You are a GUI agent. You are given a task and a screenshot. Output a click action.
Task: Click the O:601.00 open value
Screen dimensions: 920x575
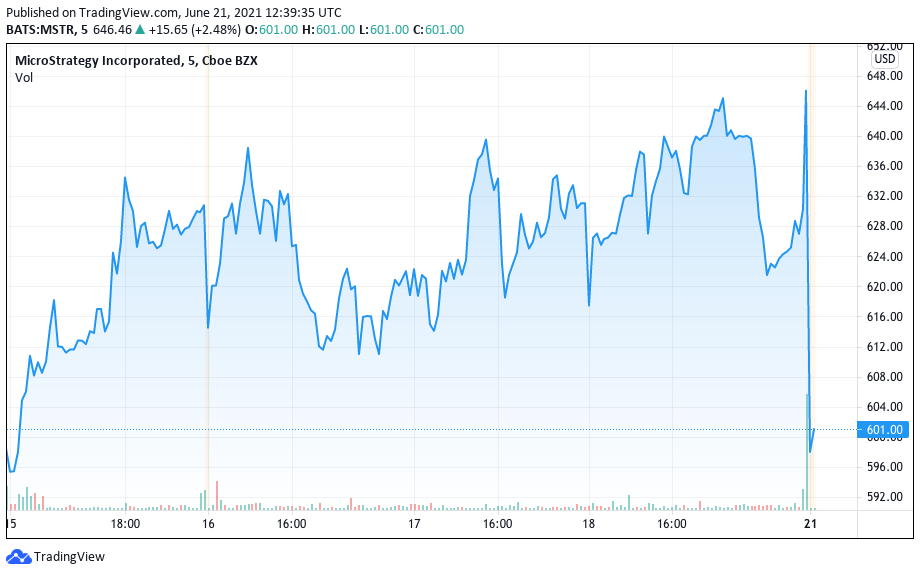pyautogui.click(x=272, y=29)
